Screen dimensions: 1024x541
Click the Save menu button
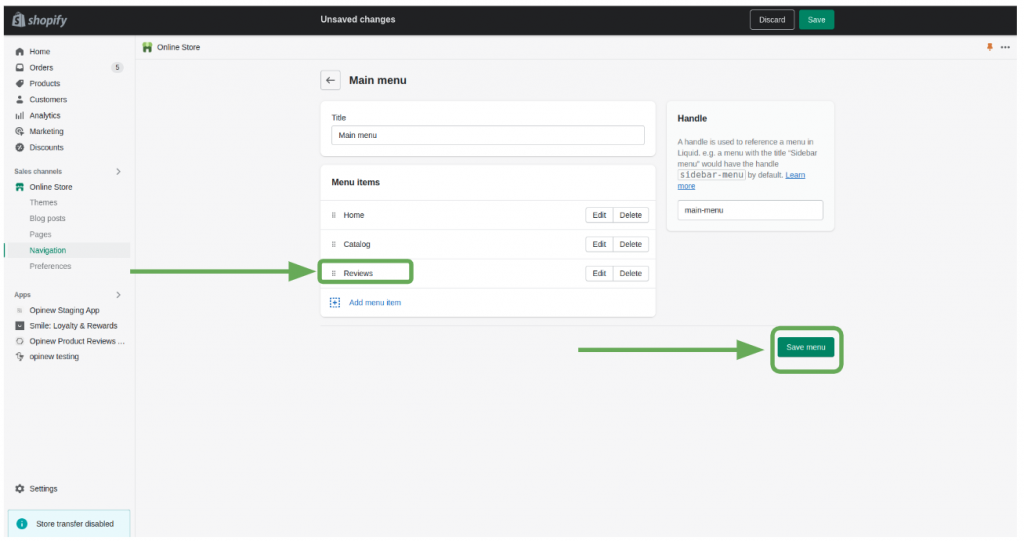(805, 347)
